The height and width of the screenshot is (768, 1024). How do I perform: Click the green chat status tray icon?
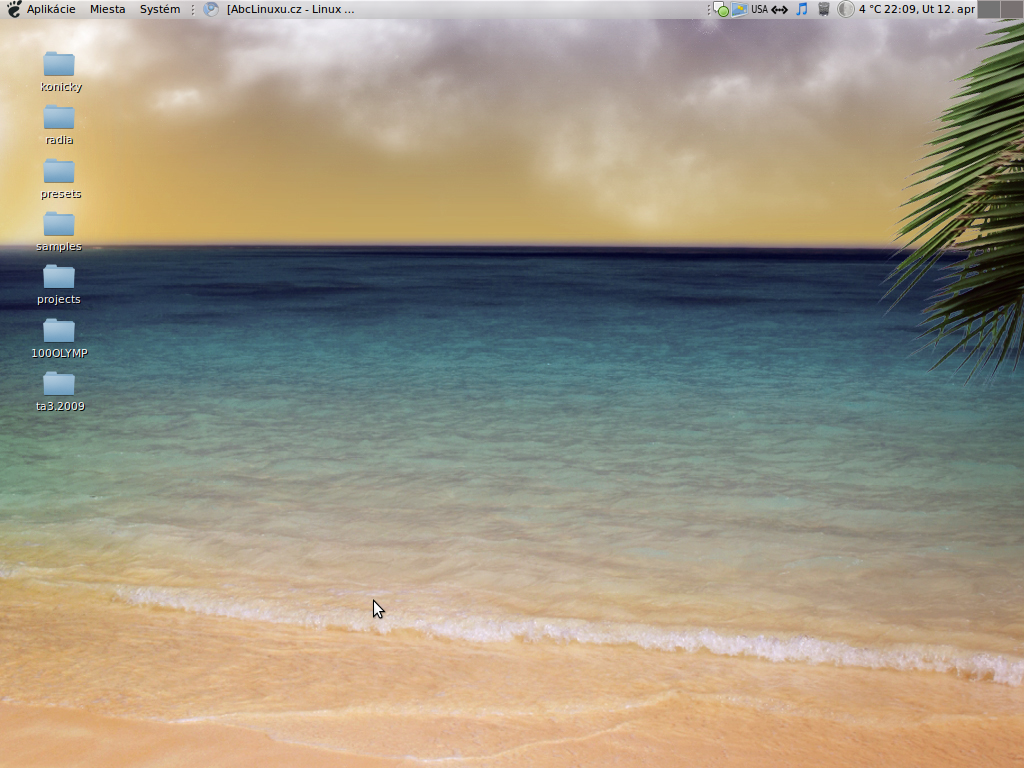tap(721, 10)
